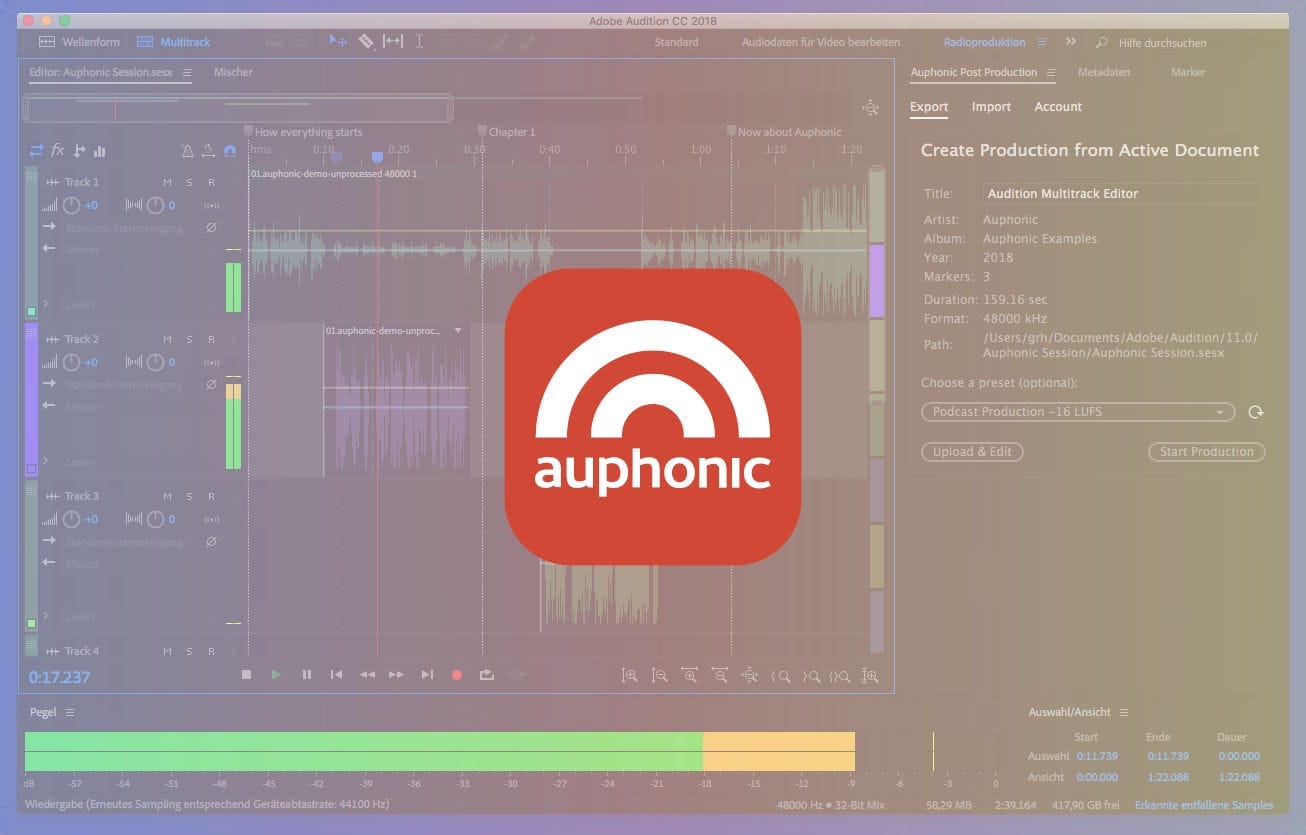Click the Start Production button
The height and width of the screenshot is (835, 1306).
pos(1206,451)
